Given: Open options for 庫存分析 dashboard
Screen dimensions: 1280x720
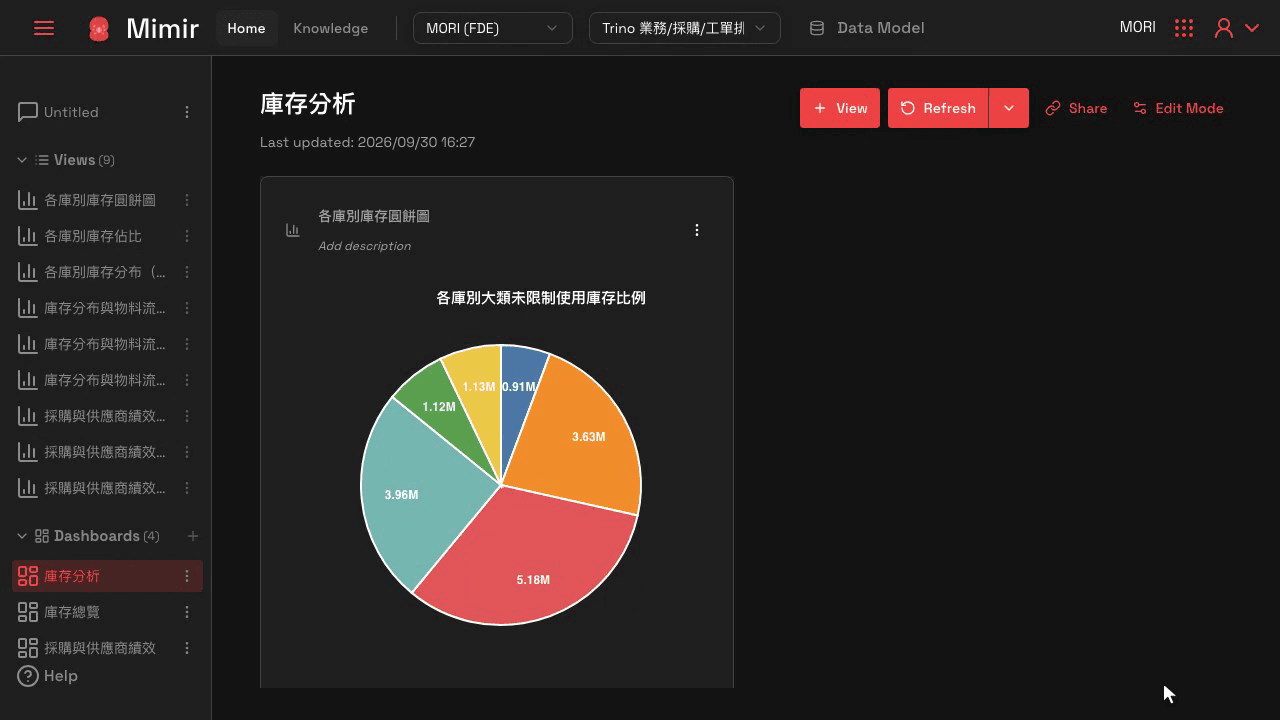Looking at the screenshot, I should pos(187,576).
